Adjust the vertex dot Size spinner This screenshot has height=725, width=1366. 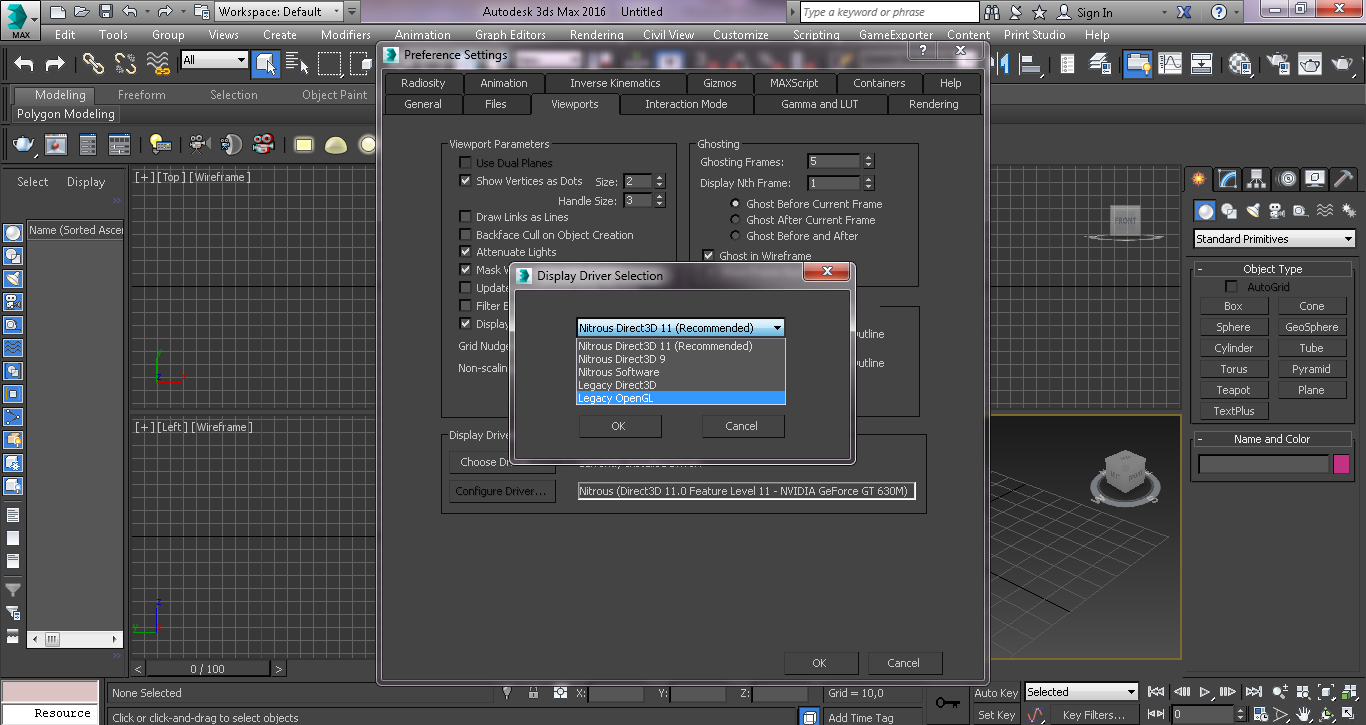coord(660,181)
